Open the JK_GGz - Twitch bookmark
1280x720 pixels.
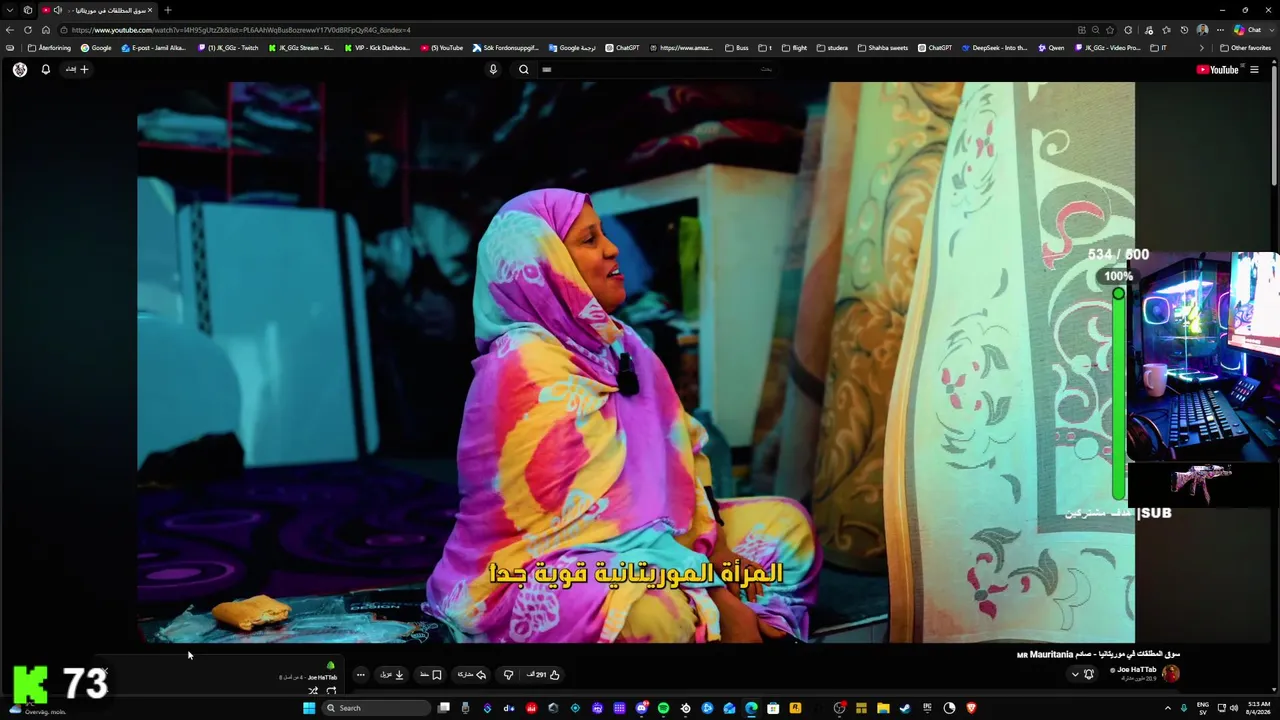(x=228, y=48)
